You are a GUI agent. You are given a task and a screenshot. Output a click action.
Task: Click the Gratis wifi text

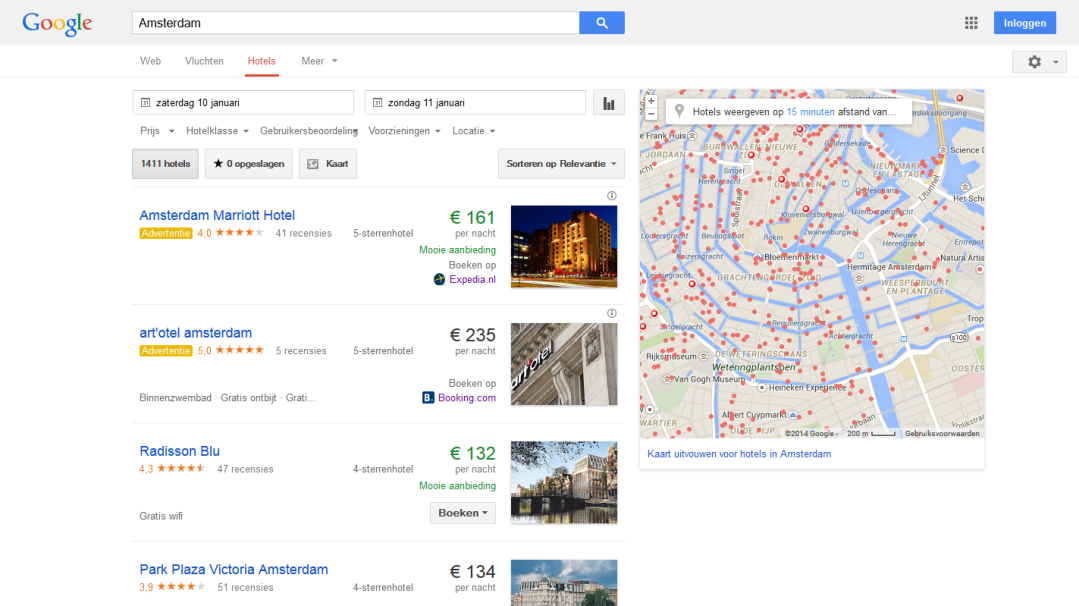pyautogui.click(x=161, y=516)
